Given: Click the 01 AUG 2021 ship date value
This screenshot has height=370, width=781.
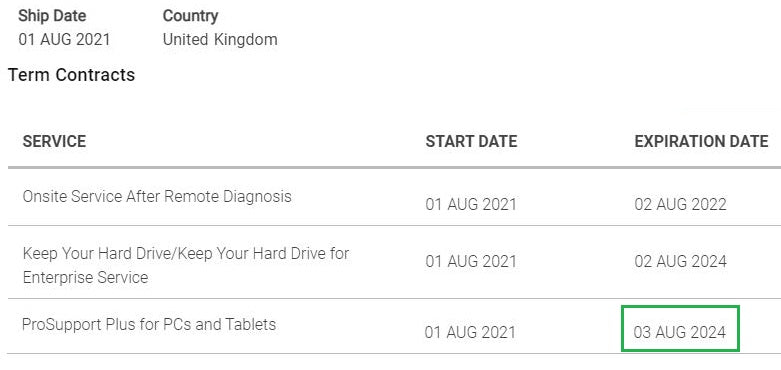Looking at the screenshot, I should 64,39.
